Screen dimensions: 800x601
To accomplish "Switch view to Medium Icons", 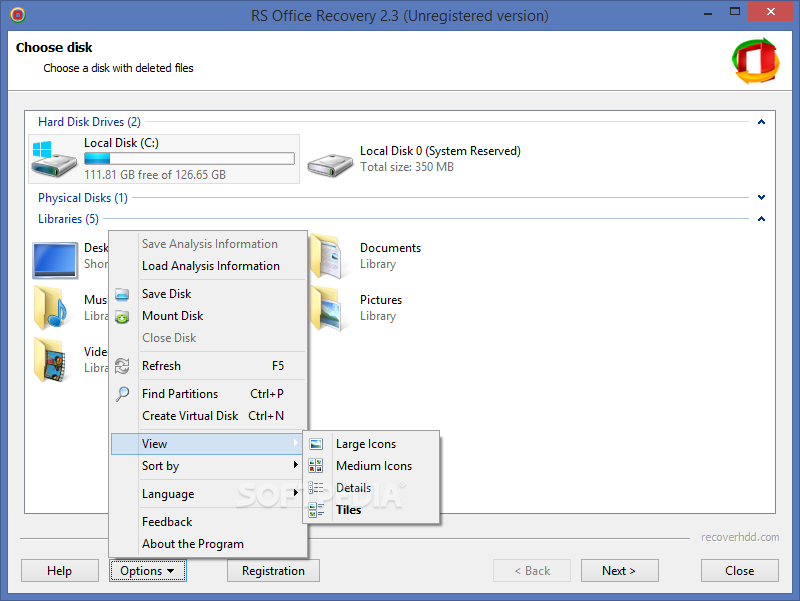I will [x=374, y=466].
